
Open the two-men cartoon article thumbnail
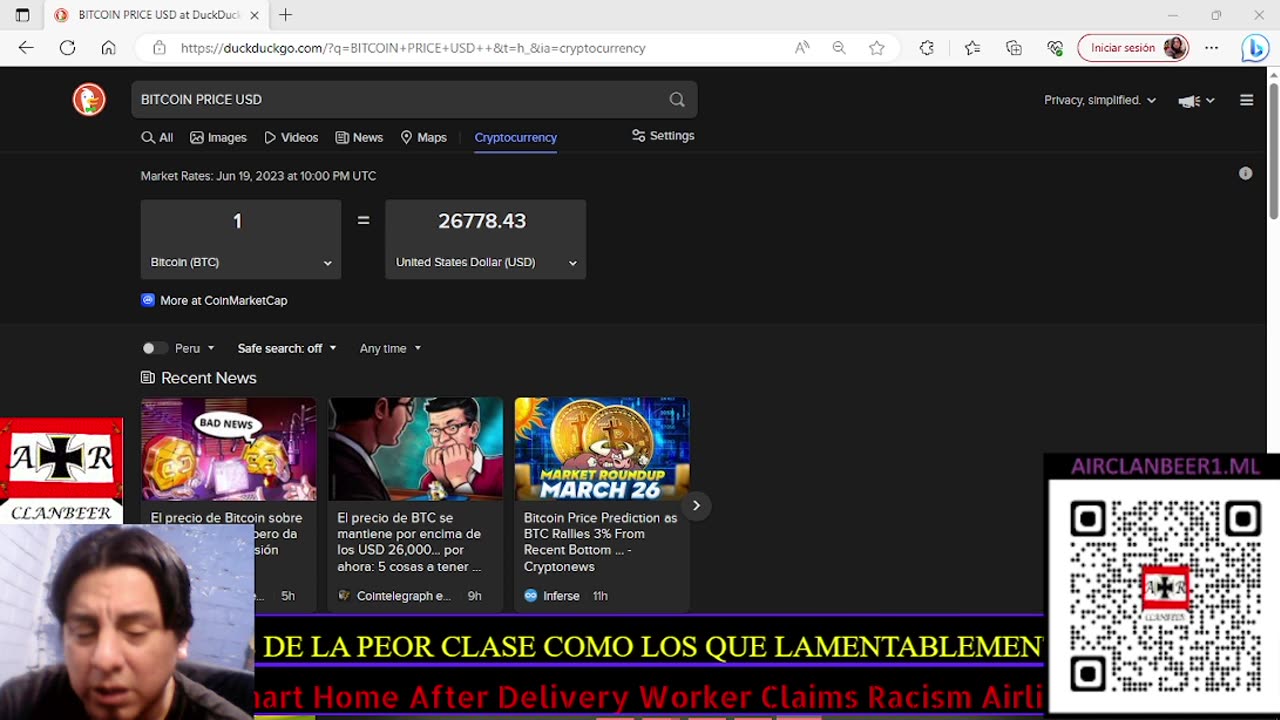click(415, 449)
